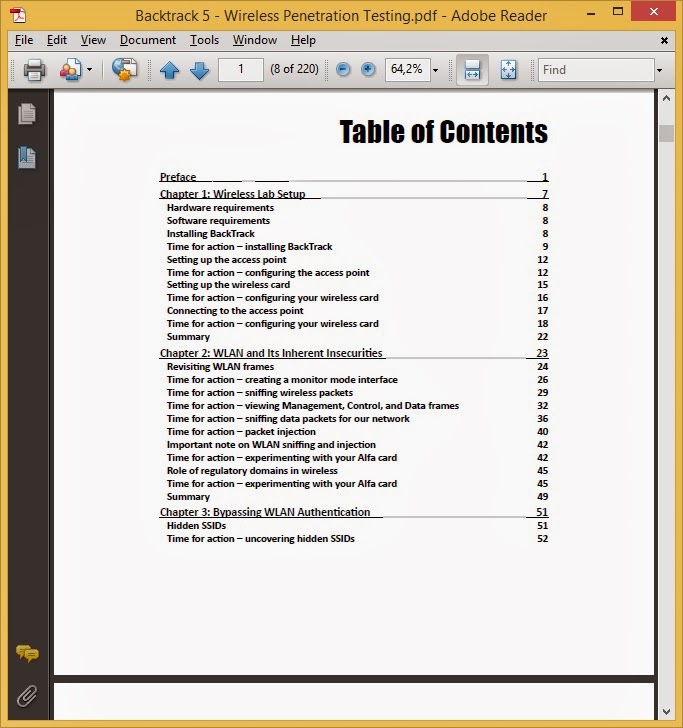Image resolution: width=683 pixels, height=728 pixels.
Task: Click Connecting to the access point
Action: [x=235, y=311]
